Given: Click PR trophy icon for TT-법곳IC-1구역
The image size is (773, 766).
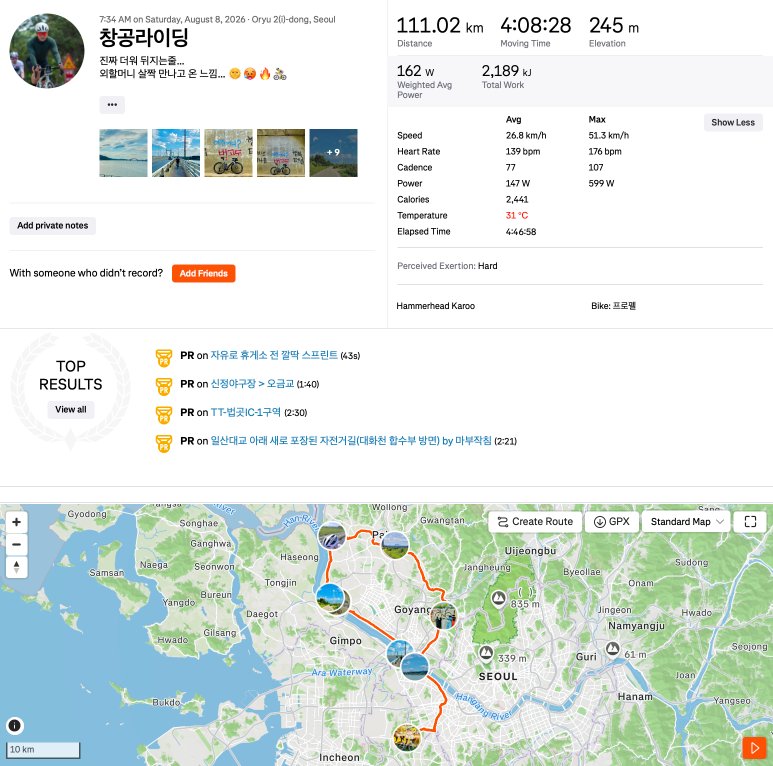Looking at the screenshot, I should [x=164, y=415].
